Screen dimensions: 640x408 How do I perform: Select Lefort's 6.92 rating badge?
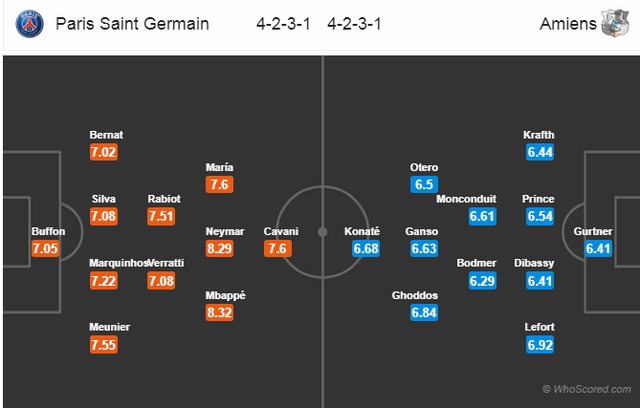tap(540, 345)
